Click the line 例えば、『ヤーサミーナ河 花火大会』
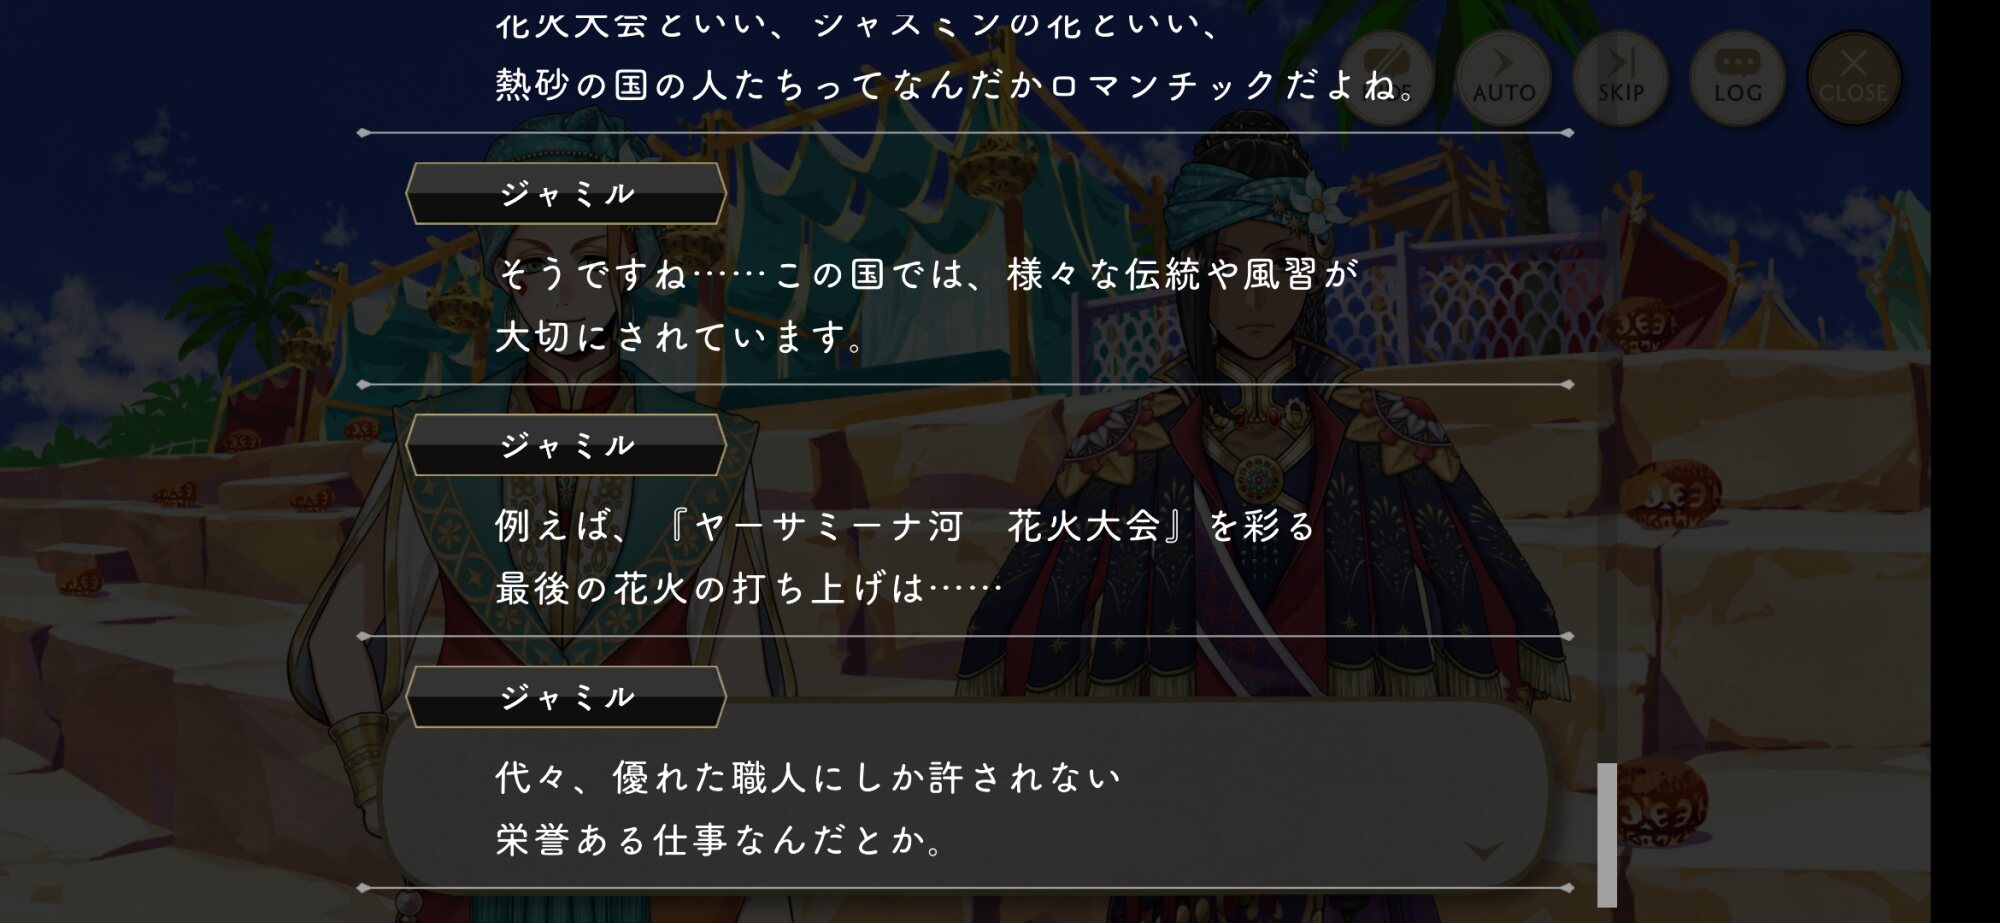Screen dimensions: 2000x923 pyautogui.click(x=905, y=526)
